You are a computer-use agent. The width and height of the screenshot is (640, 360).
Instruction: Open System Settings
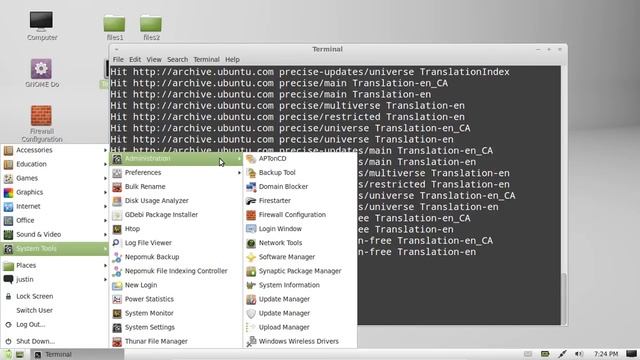coord(176,327)
